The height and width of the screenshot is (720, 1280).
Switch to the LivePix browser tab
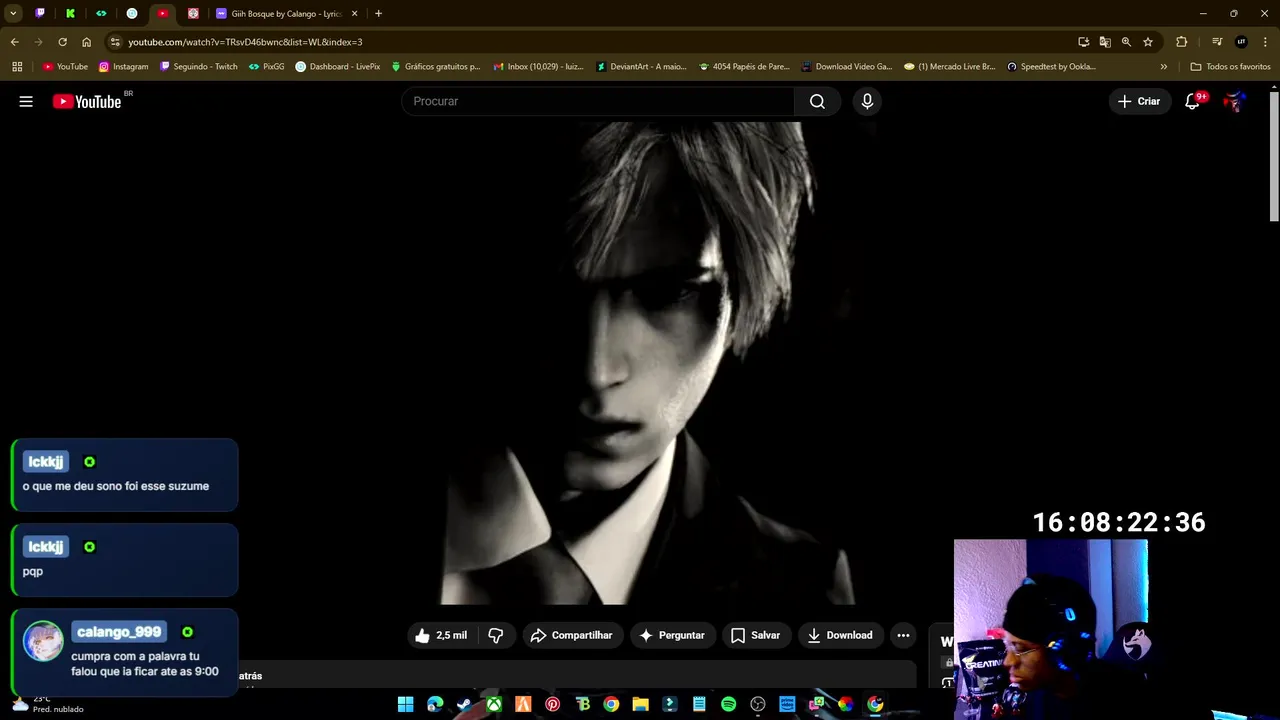[x=132, y=14]
